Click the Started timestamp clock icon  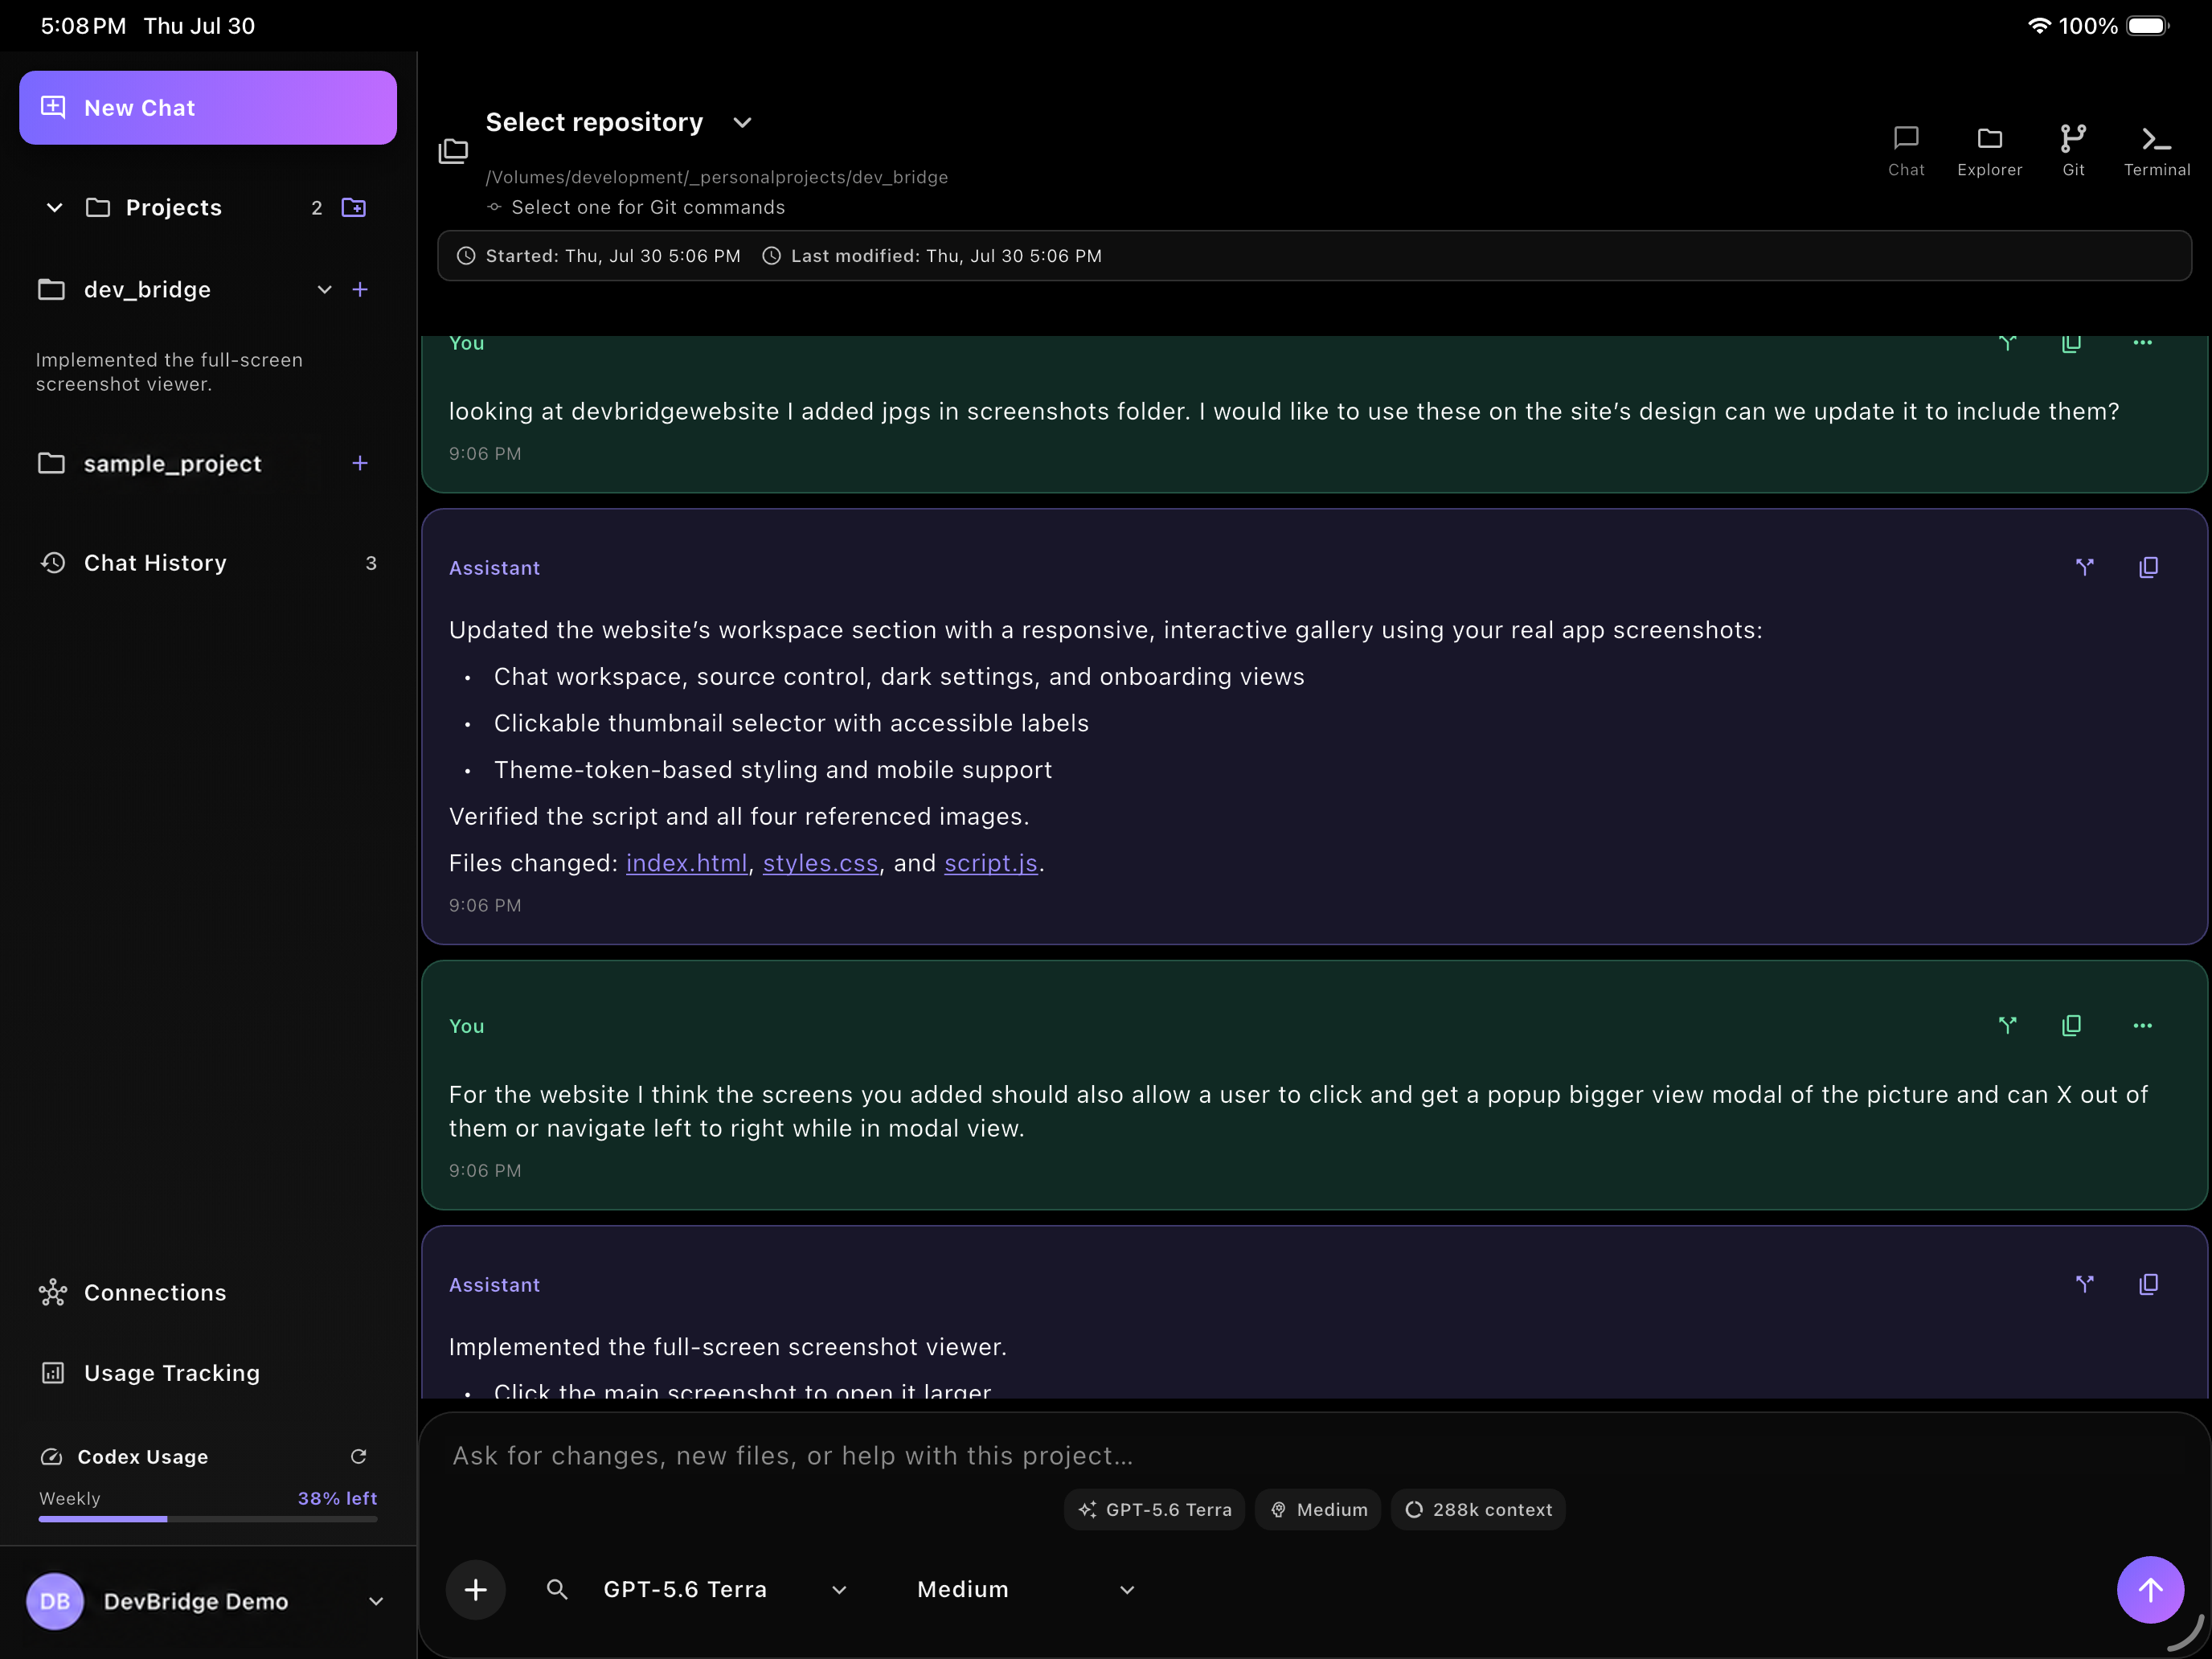coord(466,256)
